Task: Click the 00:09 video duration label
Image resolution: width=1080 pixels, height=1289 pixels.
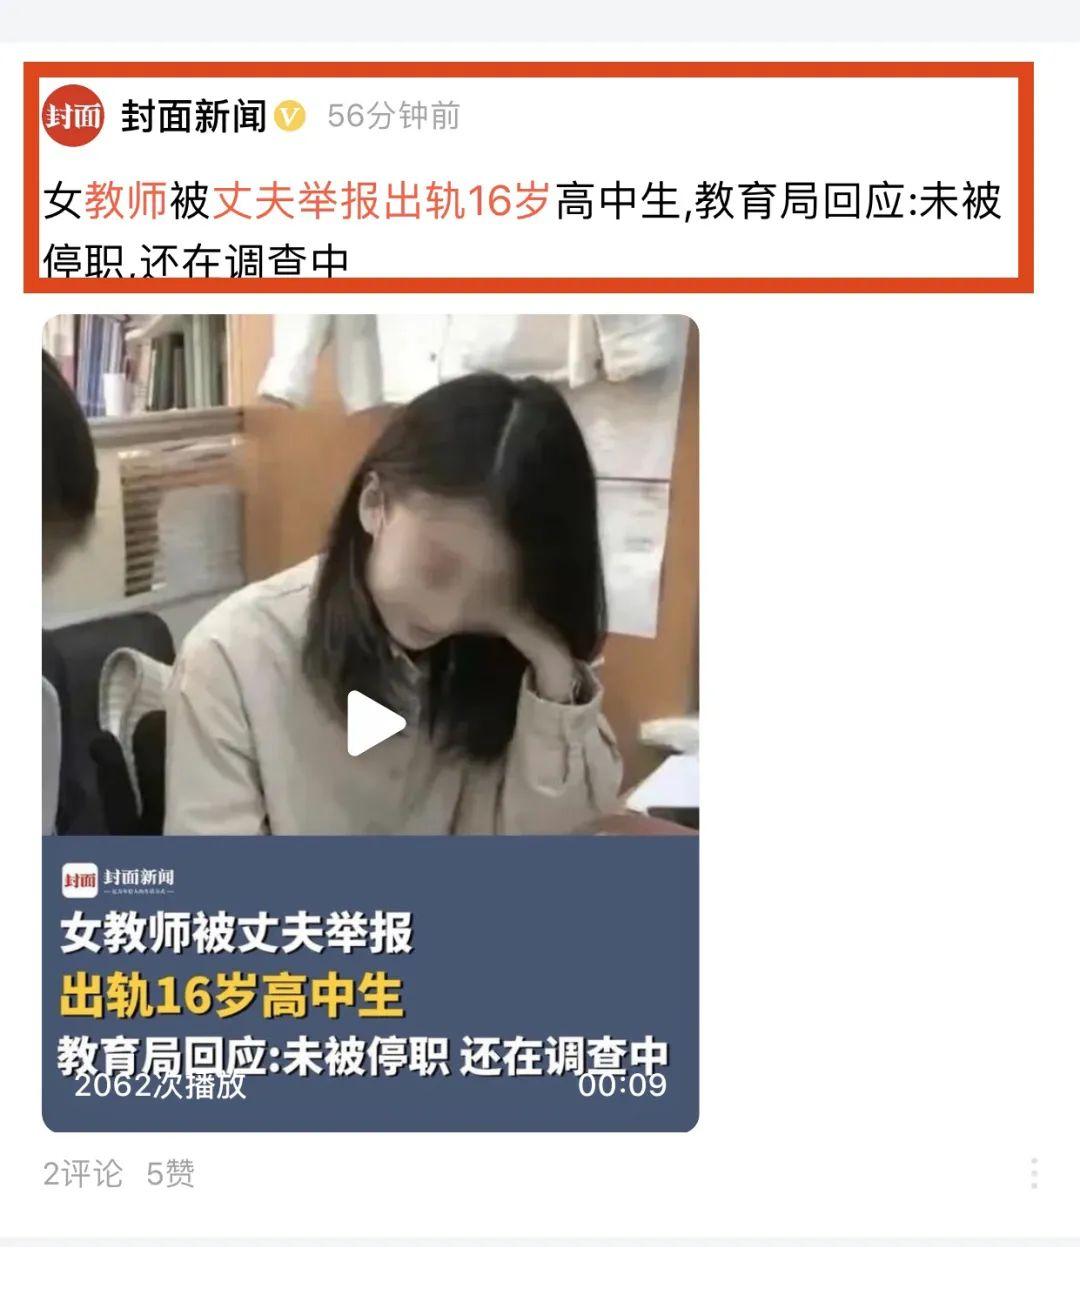Action: (622, 1085)
